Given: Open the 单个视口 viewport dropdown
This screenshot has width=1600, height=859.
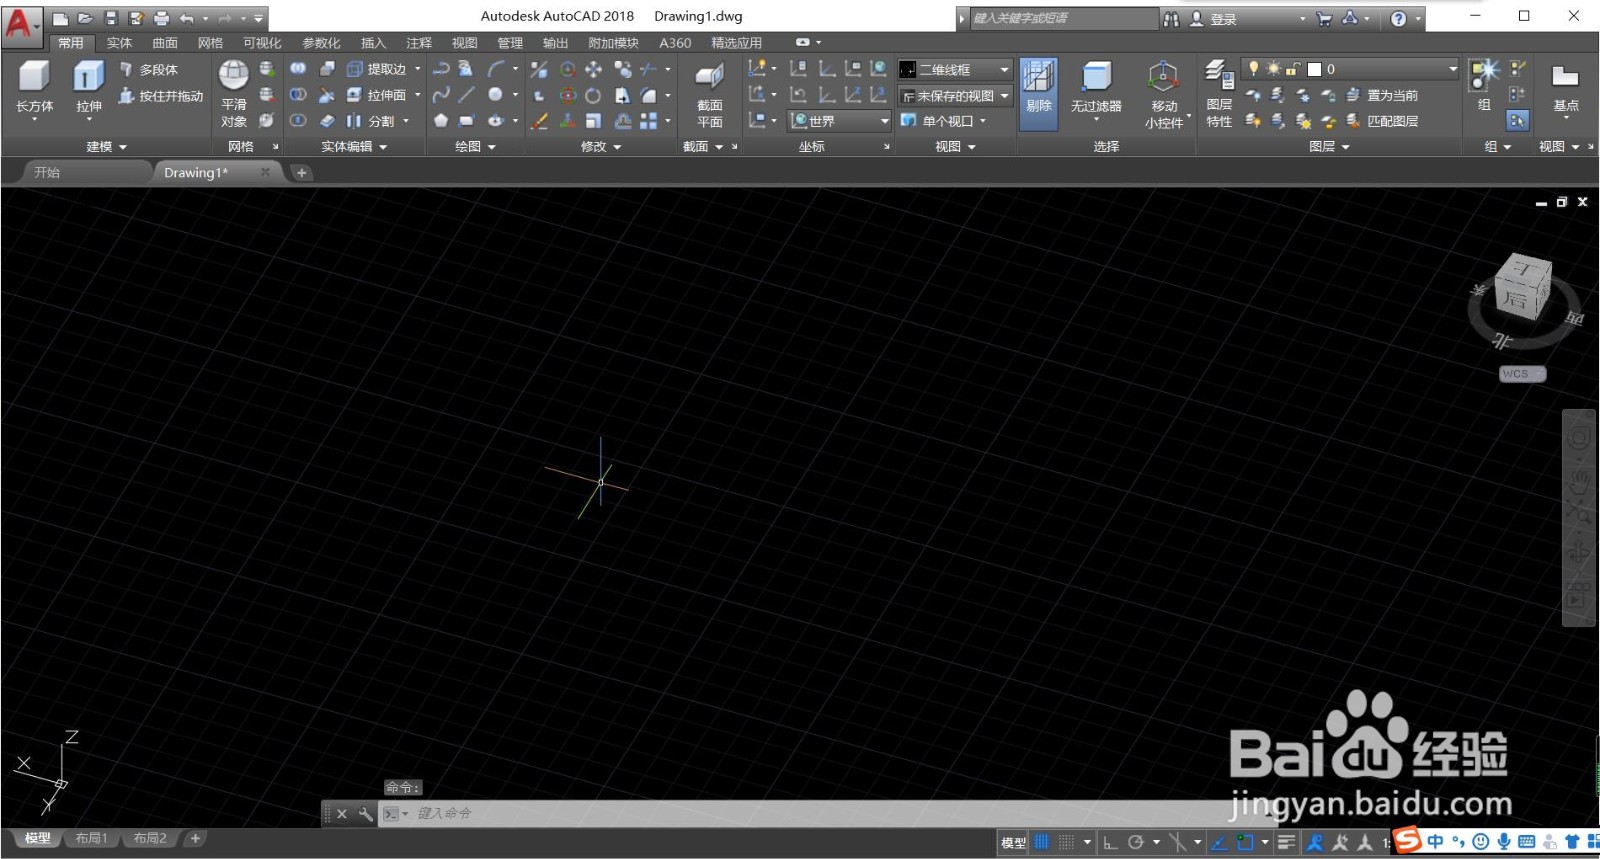Looking at the screenshot, I should pyautogui.click(x=943, y=121).
